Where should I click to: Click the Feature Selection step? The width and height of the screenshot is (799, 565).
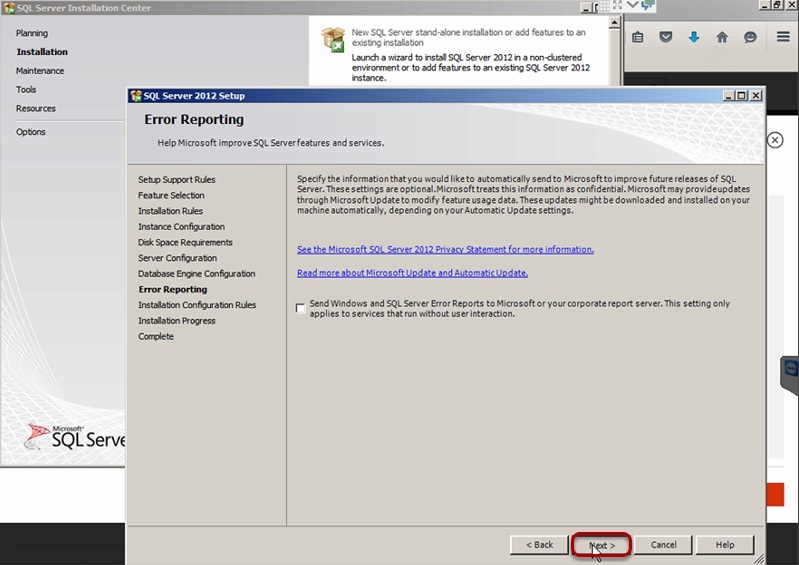[x=171, y=195]
